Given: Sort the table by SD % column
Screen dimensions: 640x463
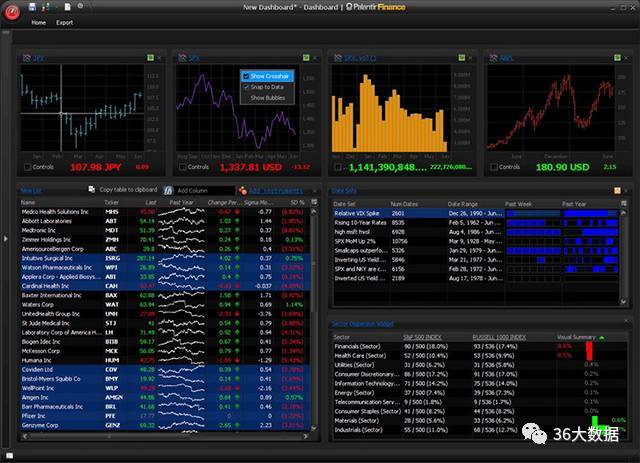Looking at the screenshot, I should click(297, 203).
